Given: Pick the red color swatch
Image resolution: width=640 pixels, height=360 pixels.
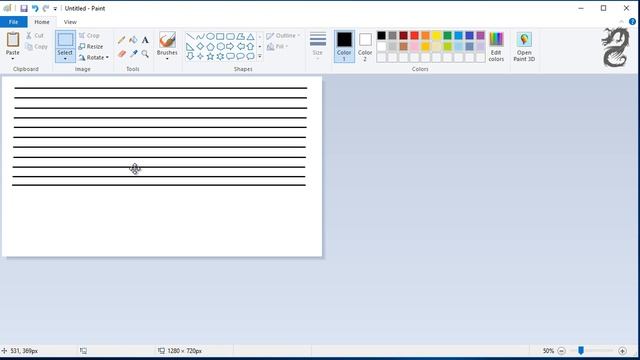Looking at the screenshot, I should tap(414, 36).
